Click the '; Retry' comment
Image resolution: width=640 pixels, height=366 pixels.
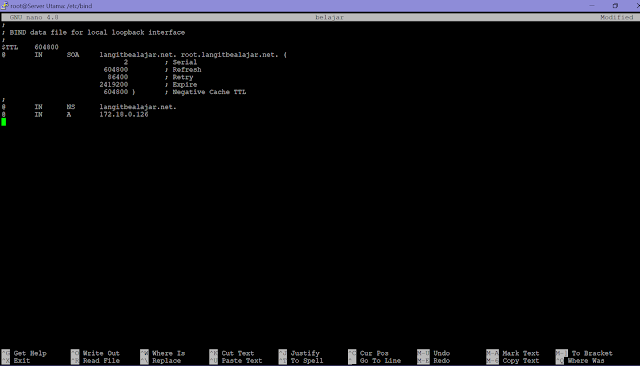pos(179,77)
